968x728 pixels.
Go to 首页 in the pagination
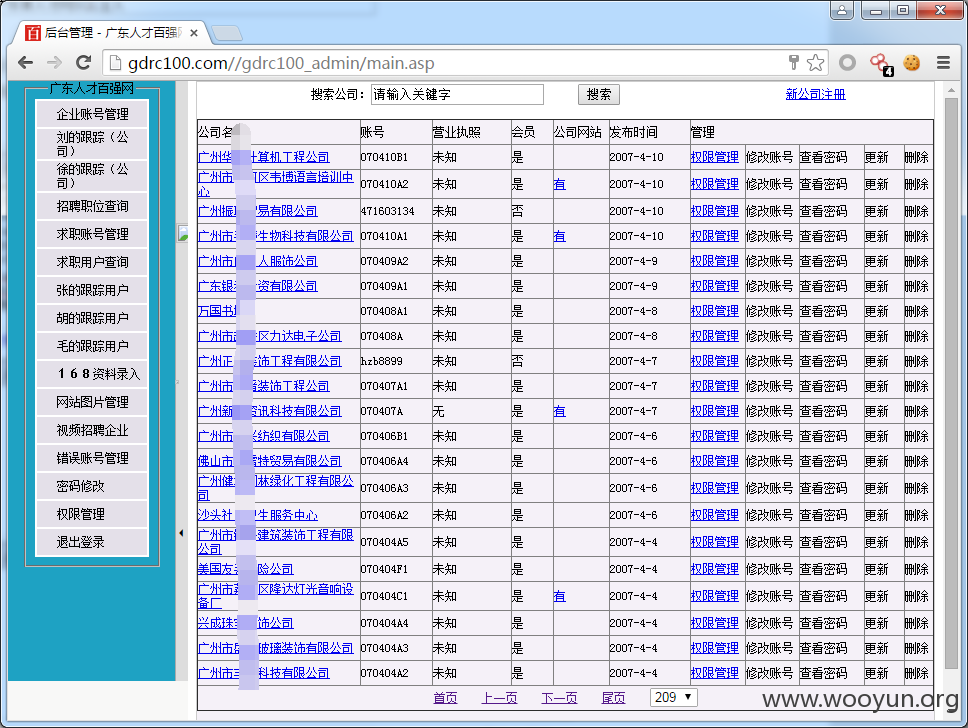[x=445, y=698]
